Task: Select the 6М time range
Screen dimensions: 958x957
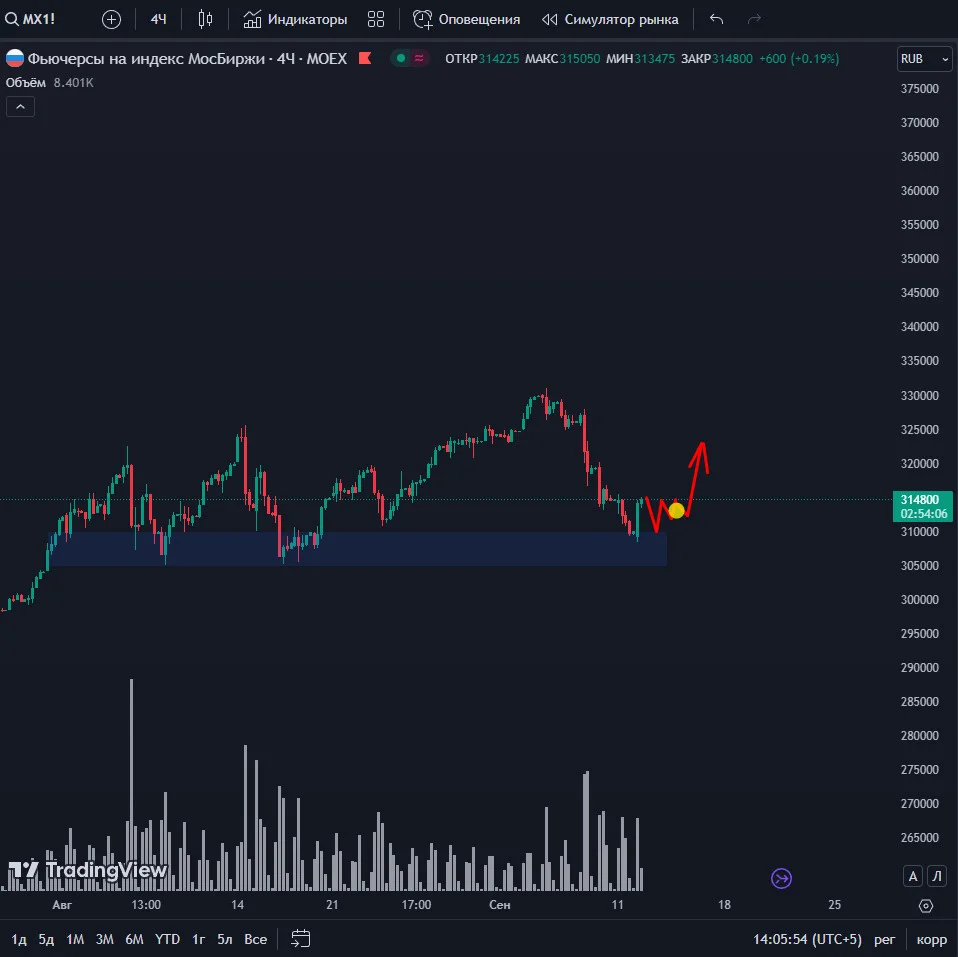Action: pyautogui.click(x=134, y=939)
